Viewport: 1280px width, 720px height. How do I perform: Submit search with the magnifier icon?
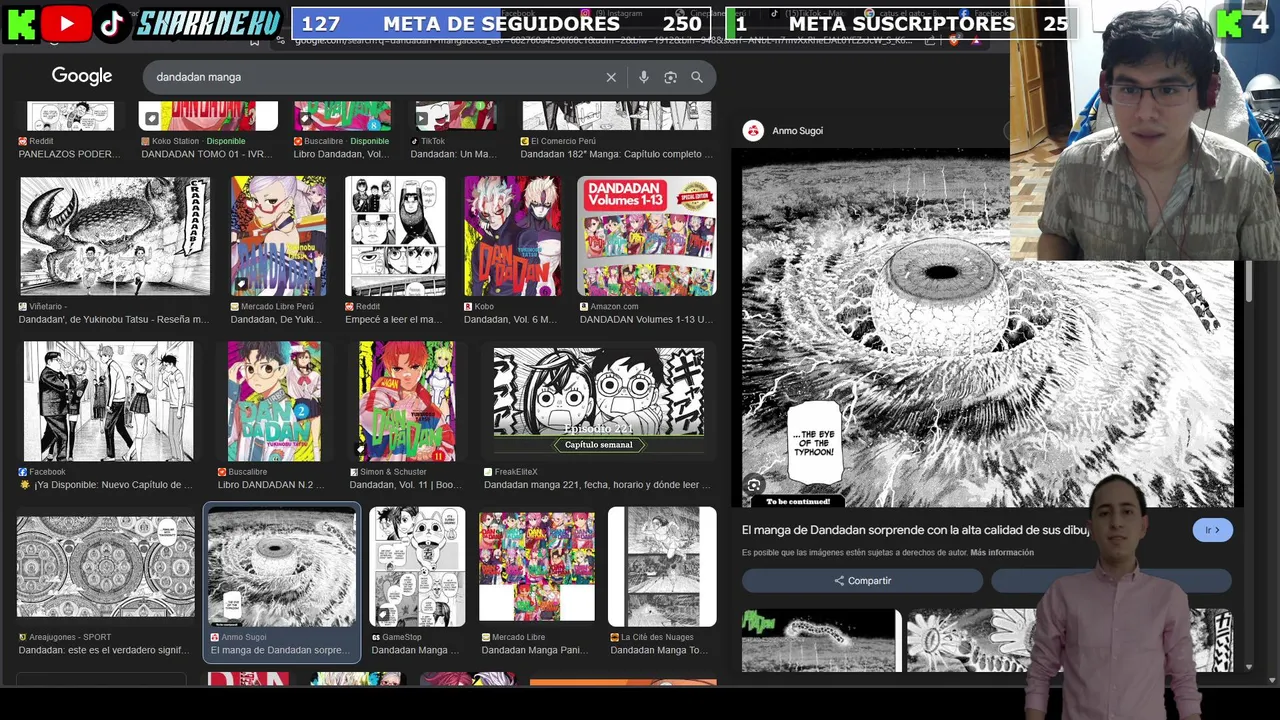[697, 77]
